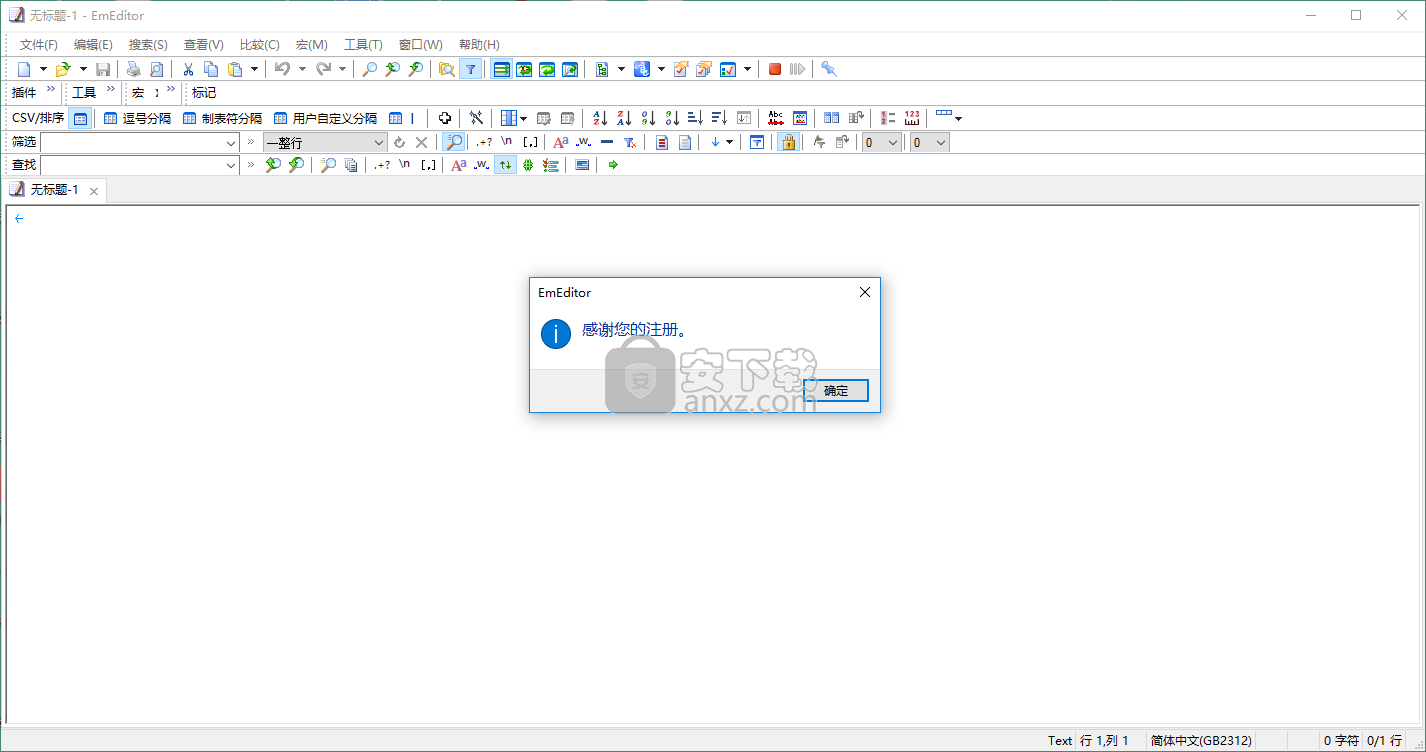Click the magic wand icon in CSV toolbar
The height and width of the screenshot is (752, 1426).
(x=476, y=118)
